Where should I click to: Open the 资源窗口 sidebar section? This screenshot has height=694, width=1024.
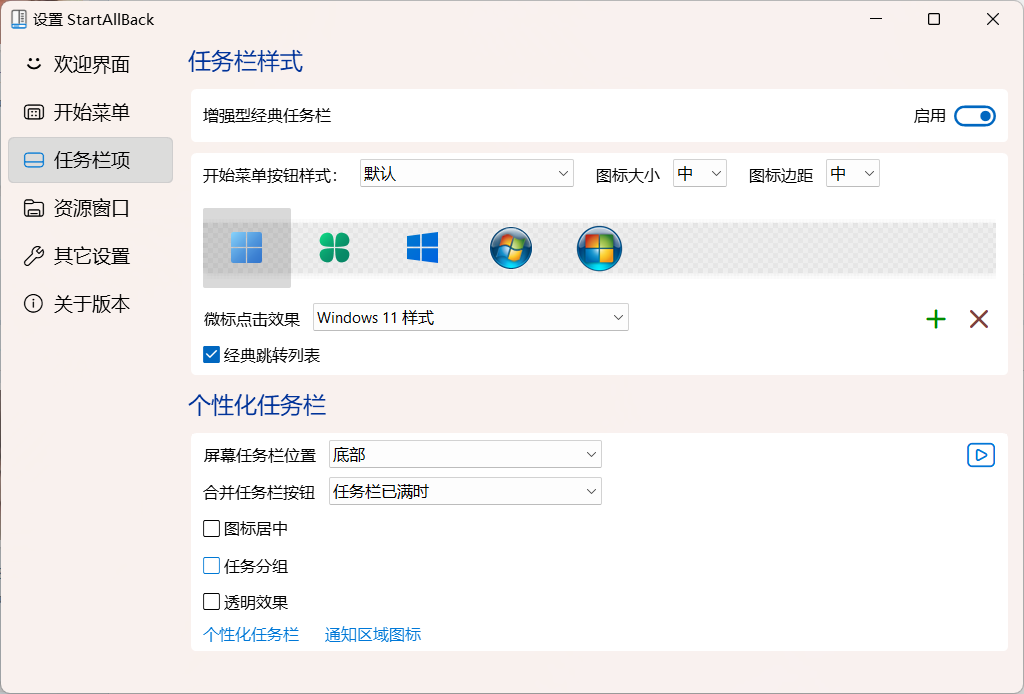pyautogui.click(x=91, y=208)
